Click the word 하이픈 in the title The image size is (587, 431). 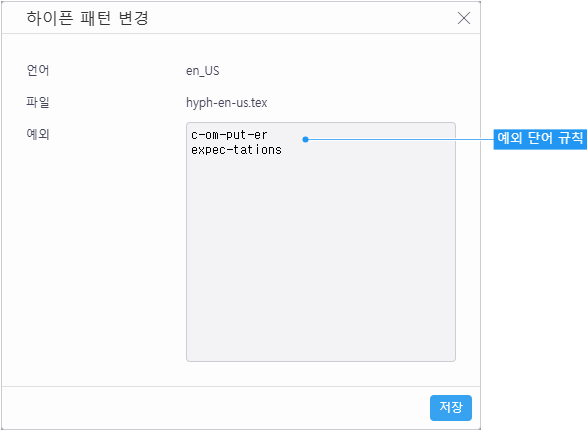coord(49,18)
